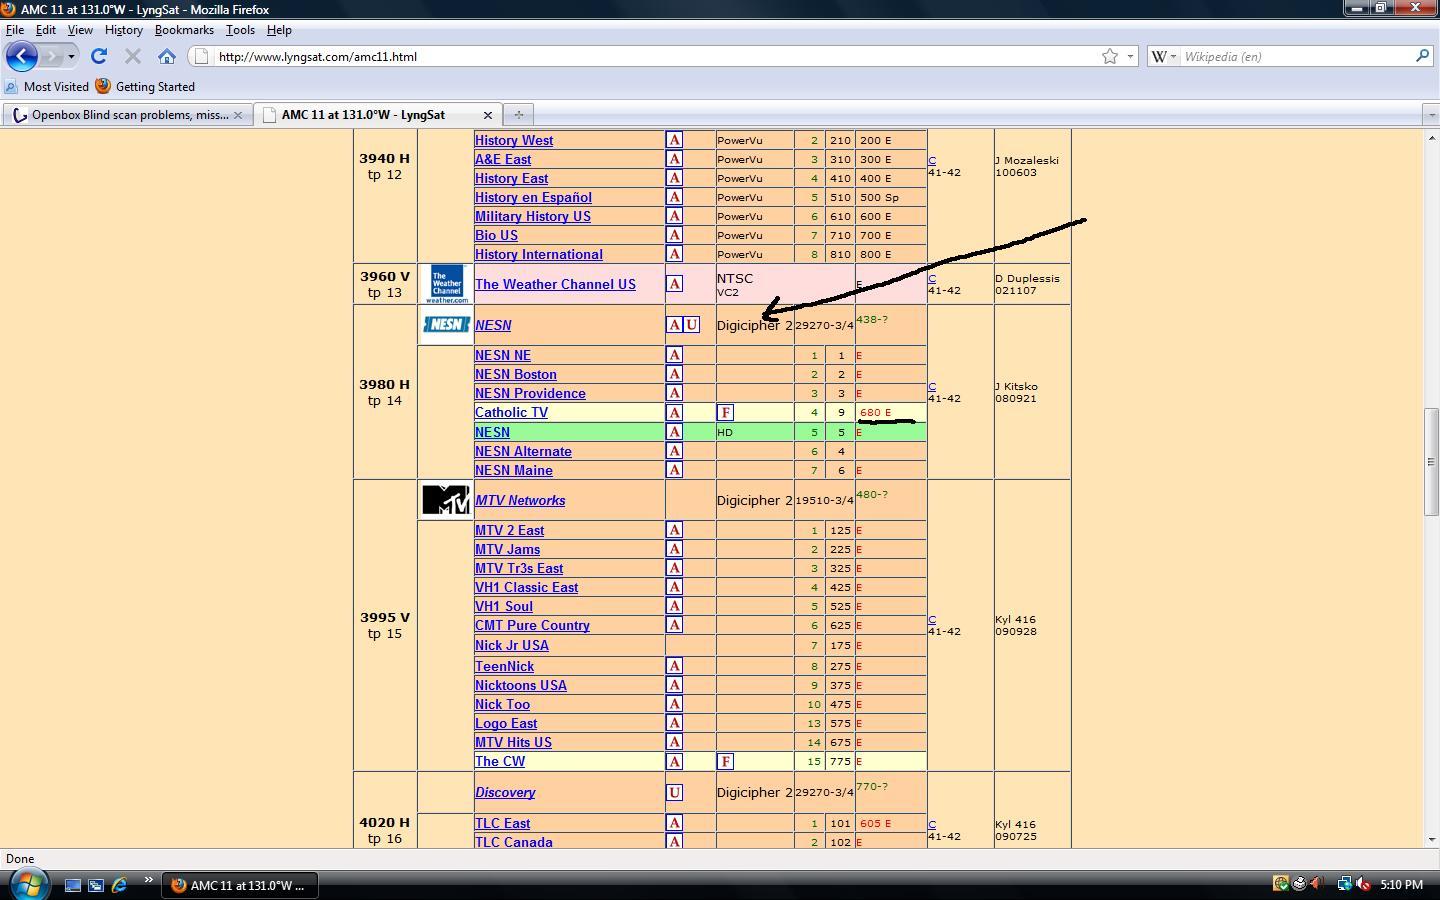Open a new tab with plus button
The image size is (1440, 900).
pos(518,115)
